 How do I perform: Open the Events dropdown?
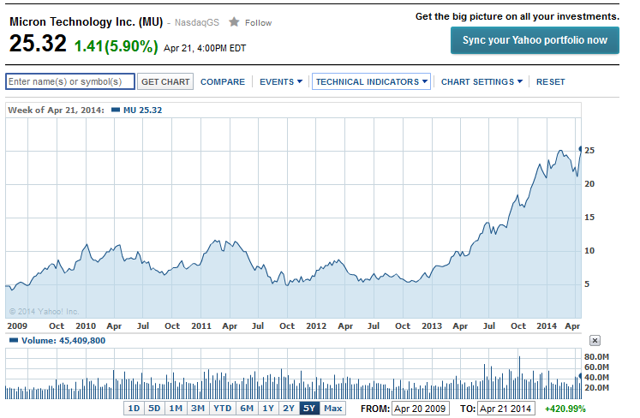coord(281,82)
